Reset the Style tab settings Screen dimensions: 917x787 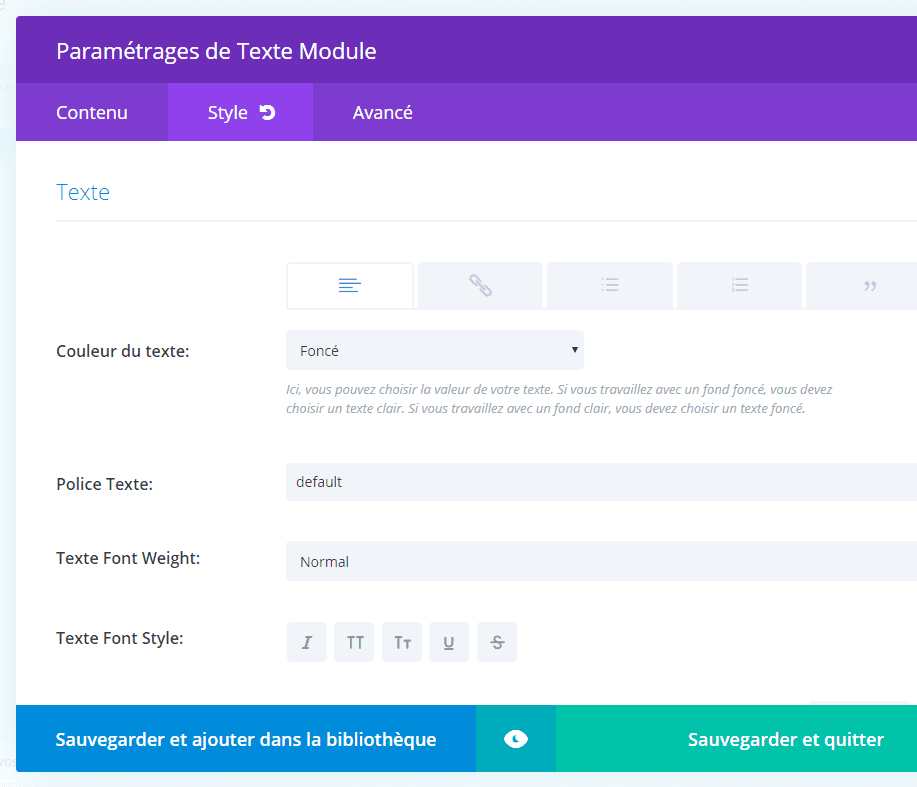pyautogui.click(x=268, y=113)
